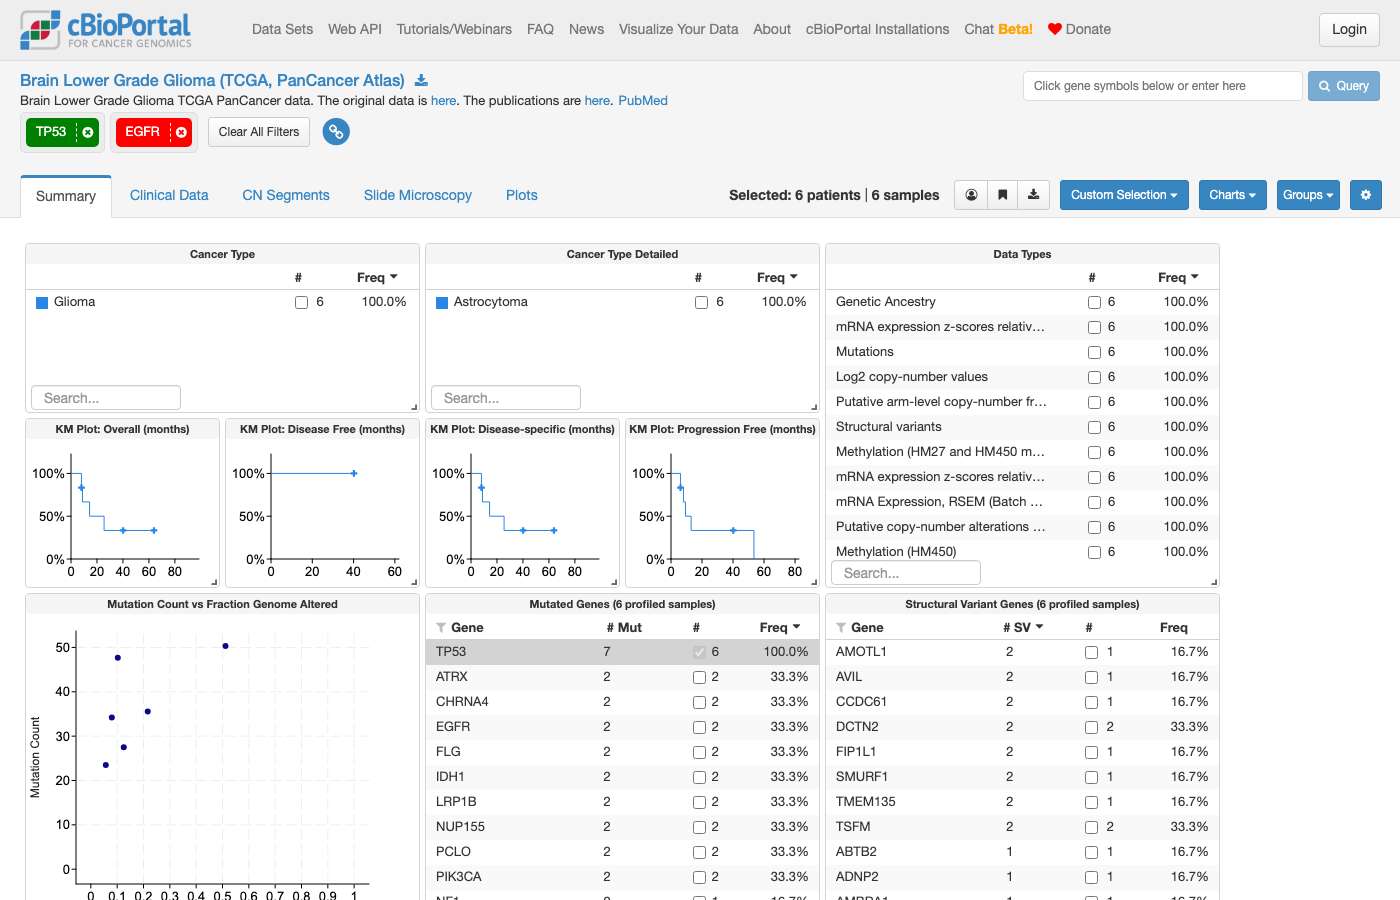Click the magnifier Query button
The image size is (1400, 900).
coord(1344,86)
